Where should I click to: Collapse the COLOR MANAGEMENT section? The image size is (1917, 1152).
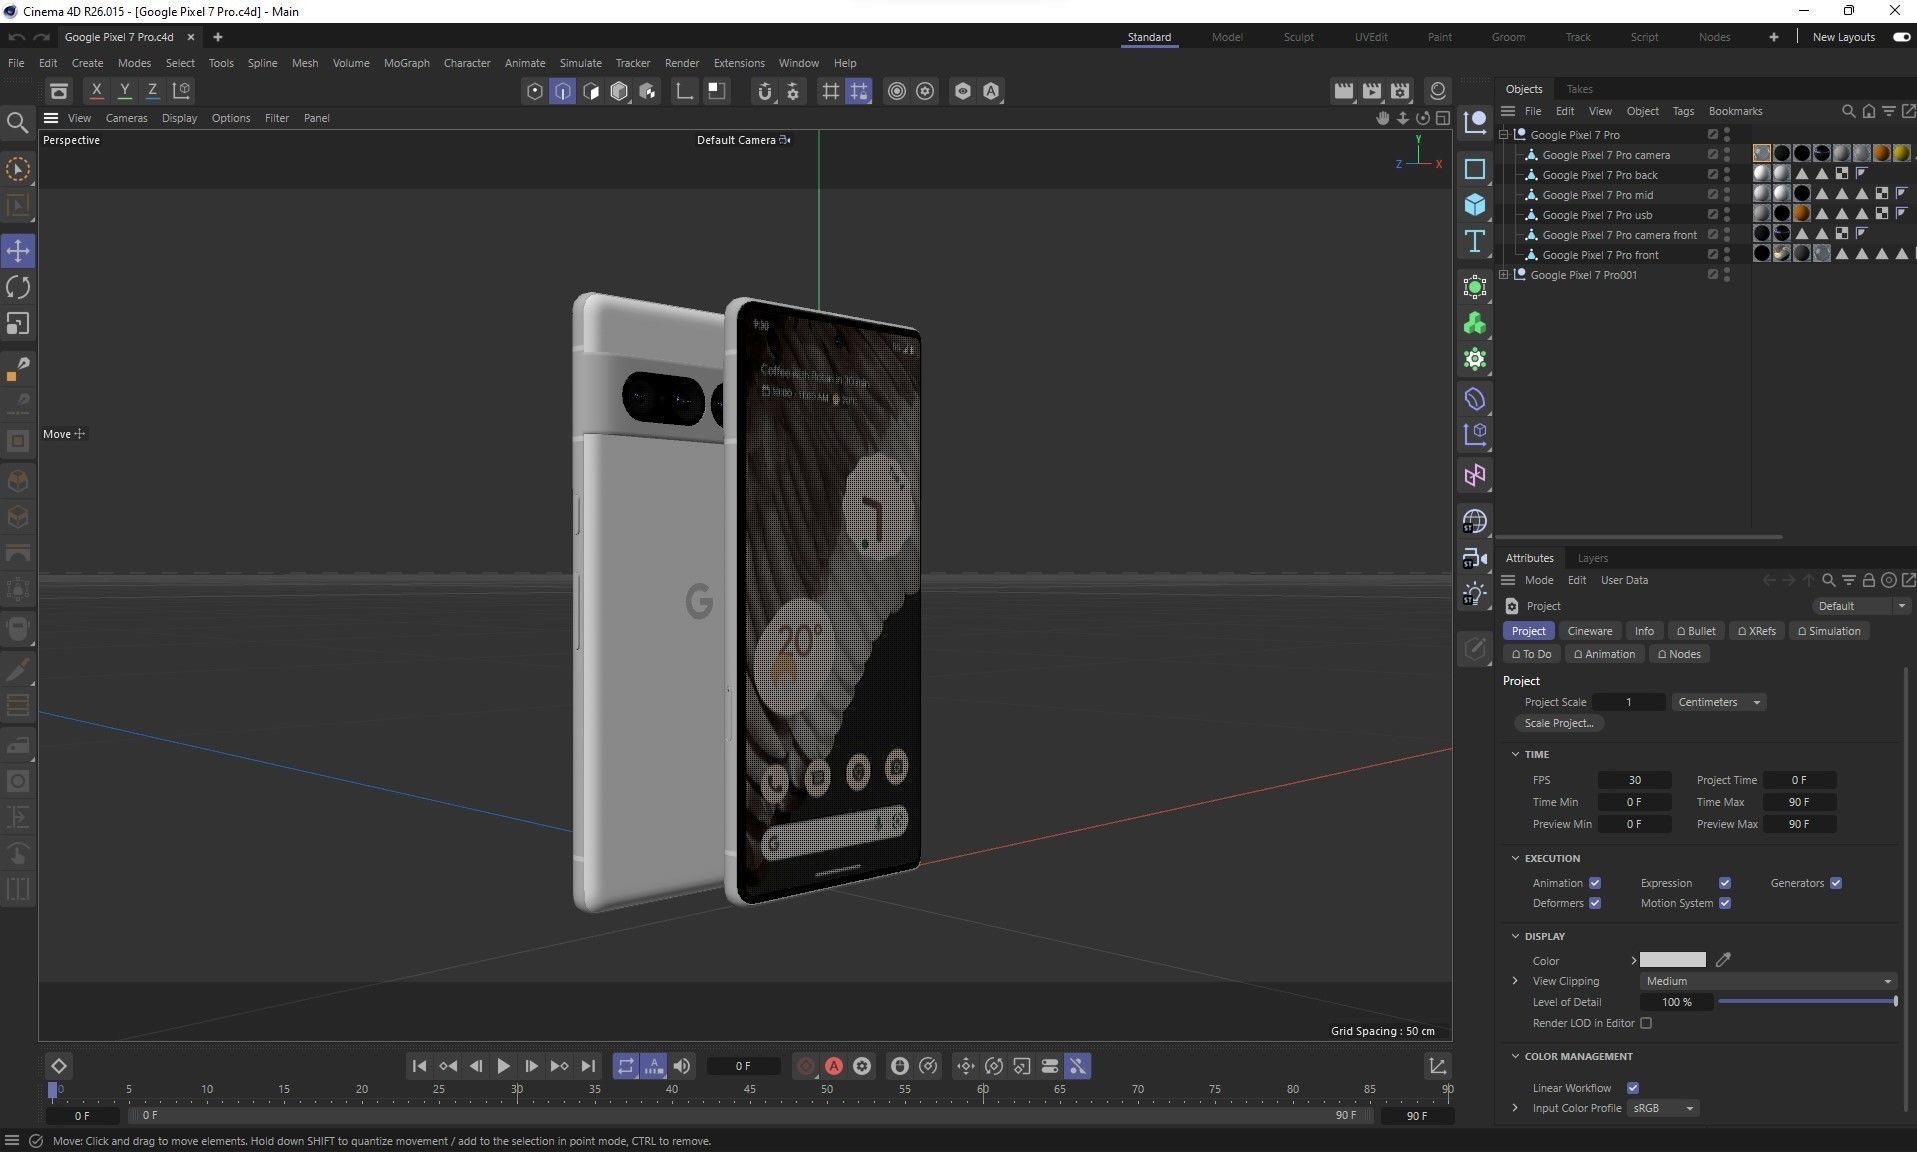point(1515,1056)
